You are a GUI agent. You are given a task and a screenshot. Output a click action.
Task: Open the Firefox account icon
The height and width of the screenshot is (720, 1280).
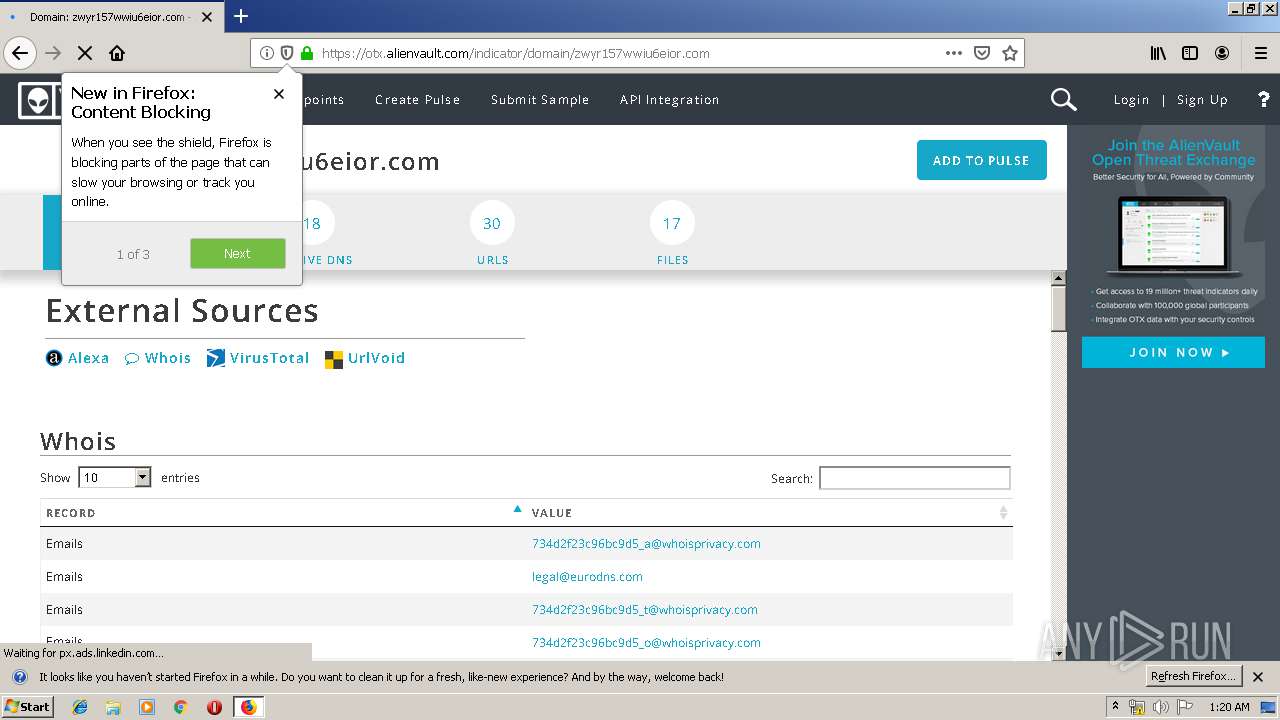click(1222, 53)
